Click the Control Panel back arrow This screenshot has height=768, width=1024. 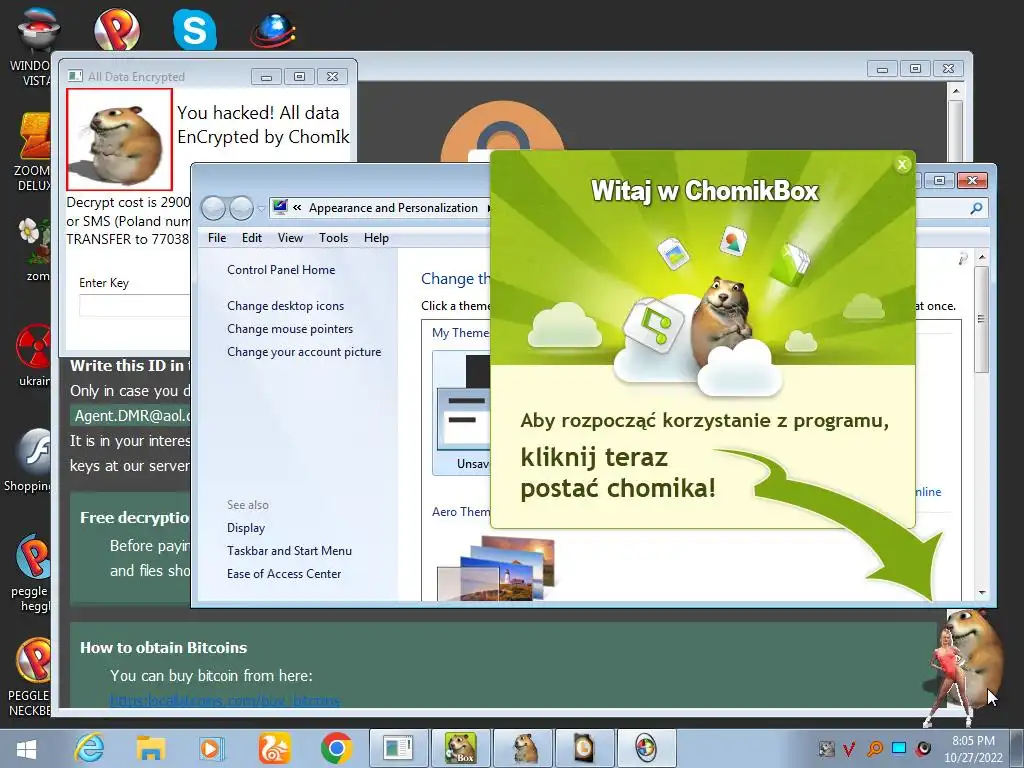coord(213,208)
